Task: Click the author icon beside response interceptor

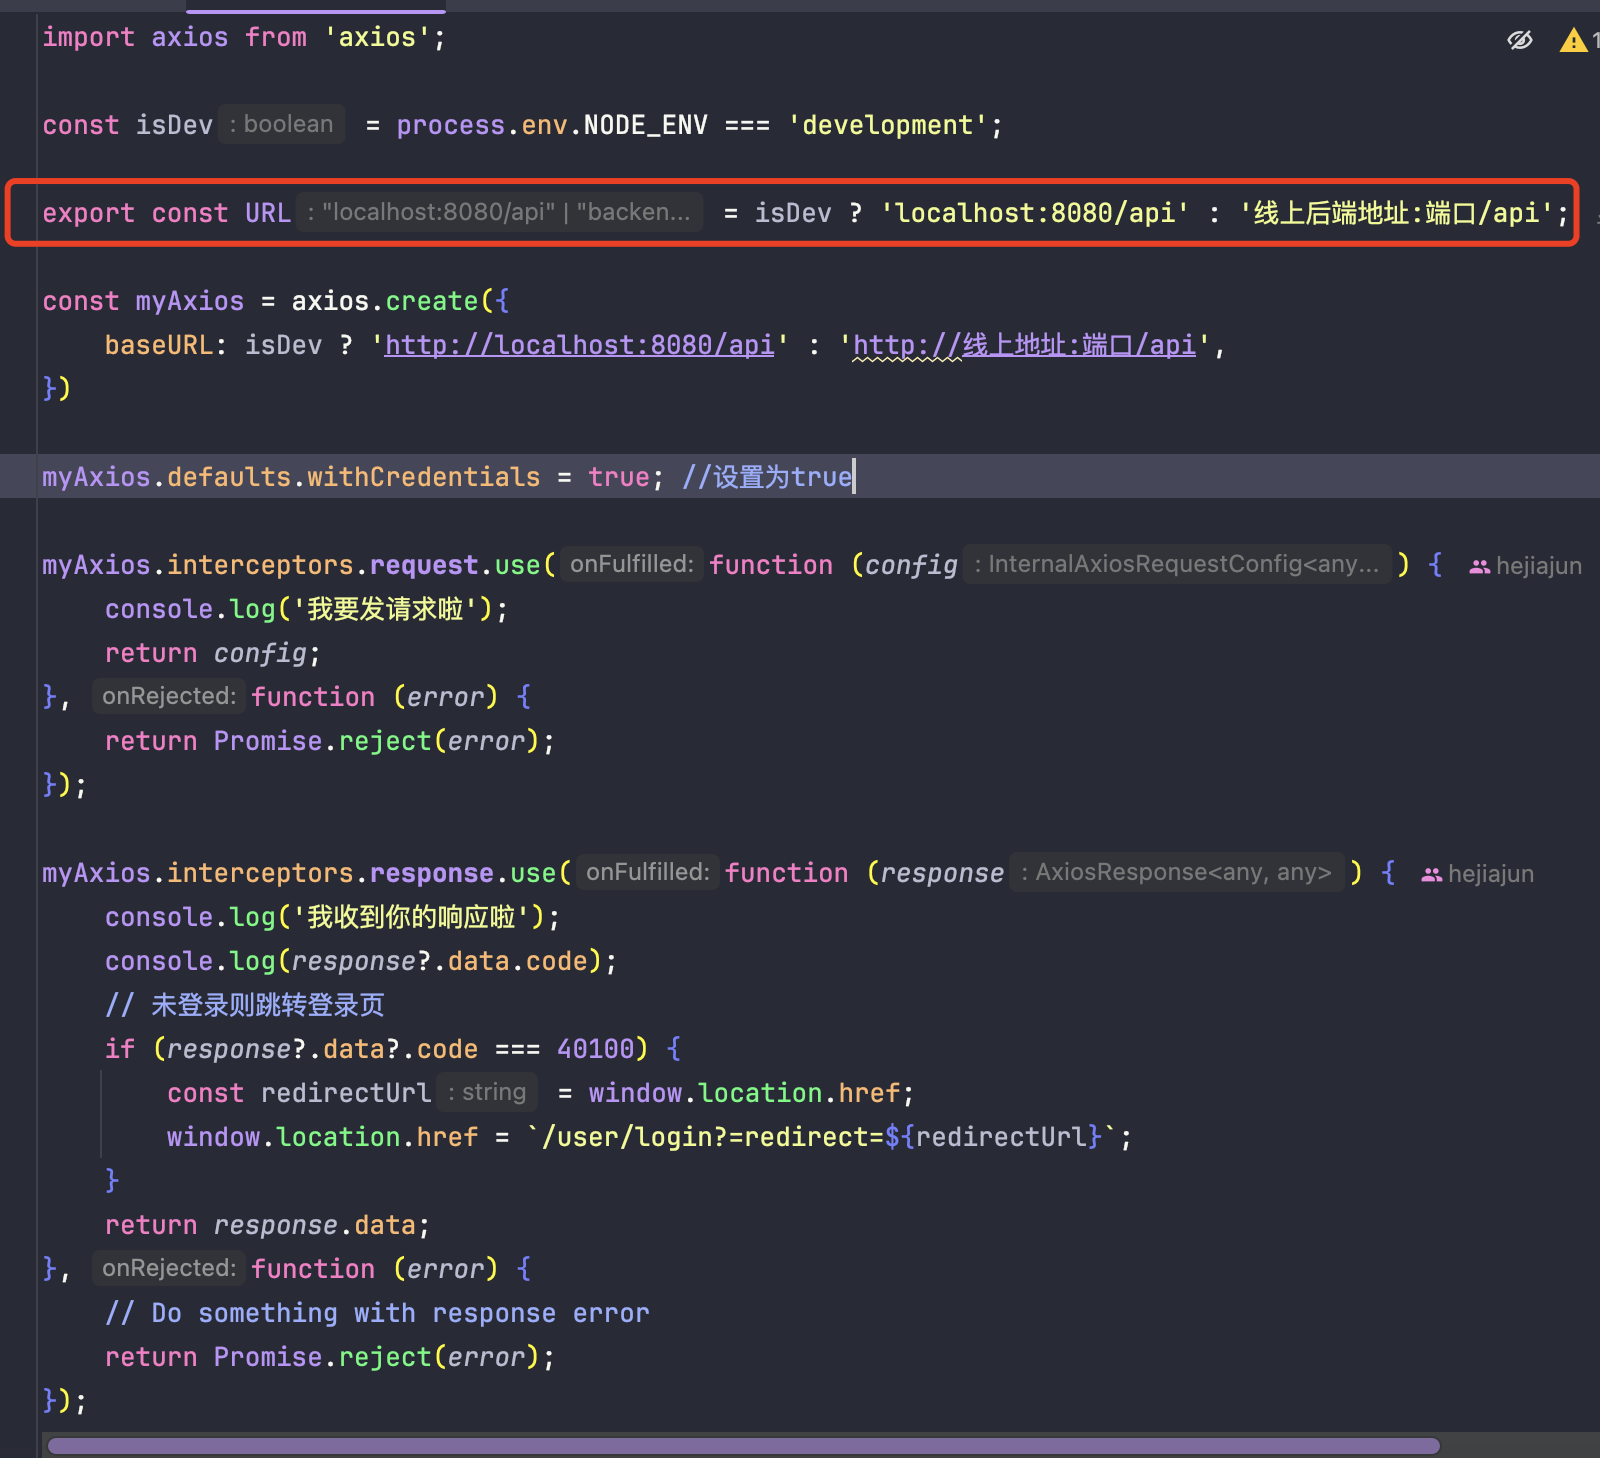Action: [1434, 873]
